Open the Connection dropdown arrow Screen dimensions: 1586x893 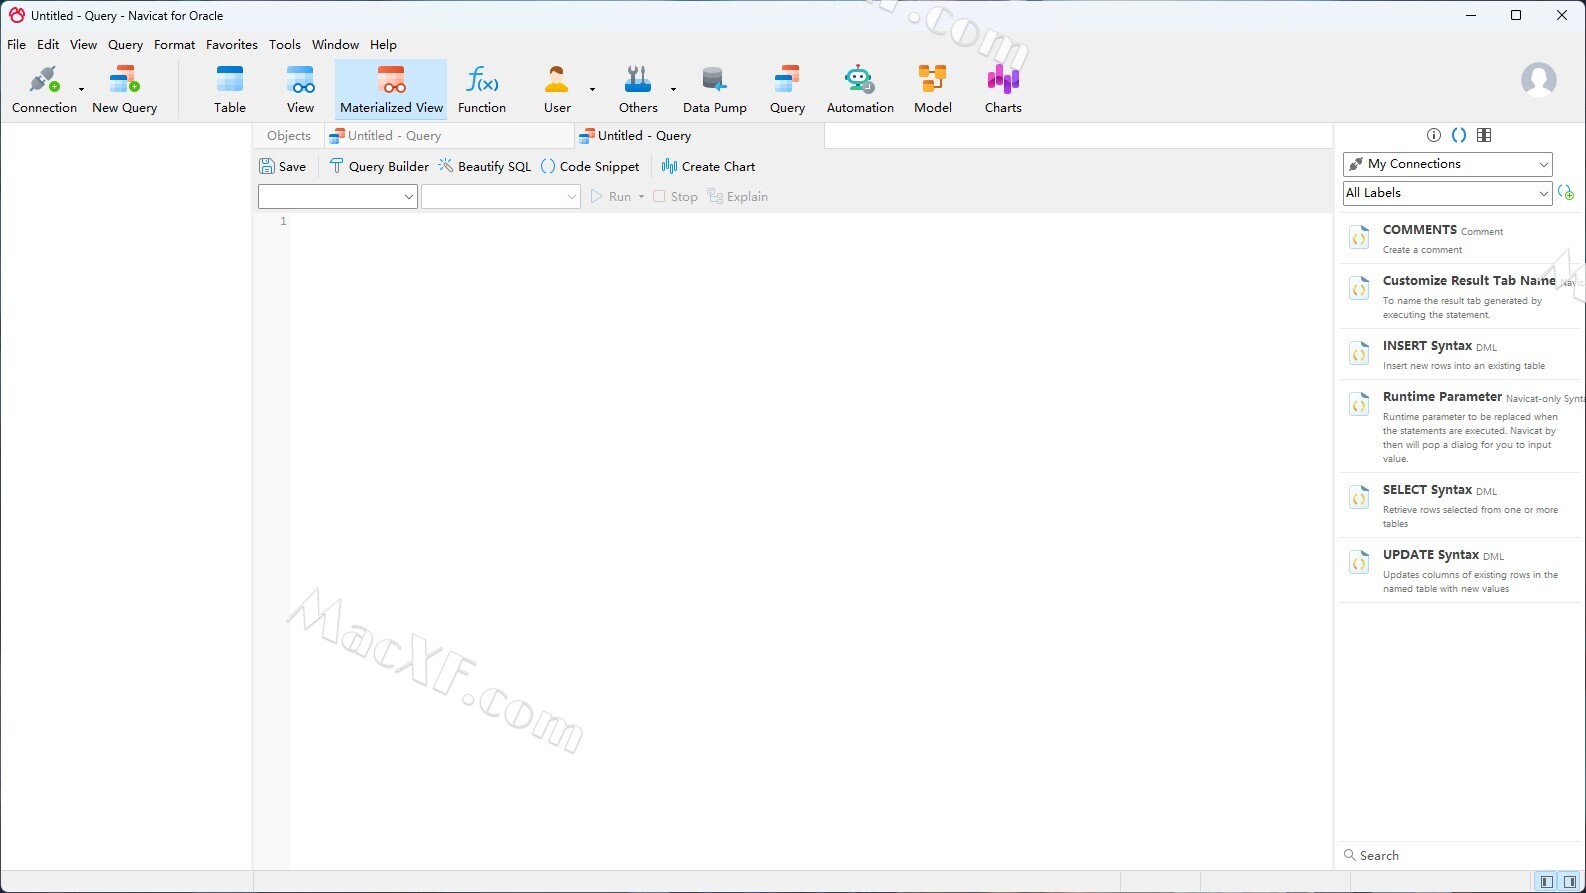[x=82, y=89]
